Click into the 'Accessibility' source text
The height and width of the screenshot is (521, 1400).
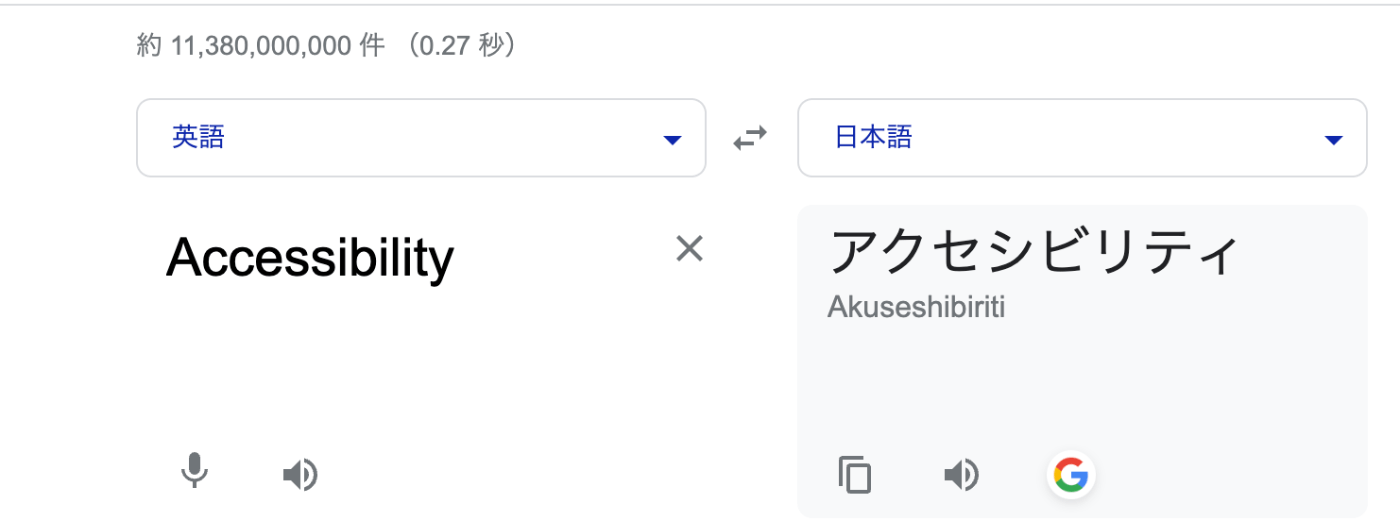(310, 258)
